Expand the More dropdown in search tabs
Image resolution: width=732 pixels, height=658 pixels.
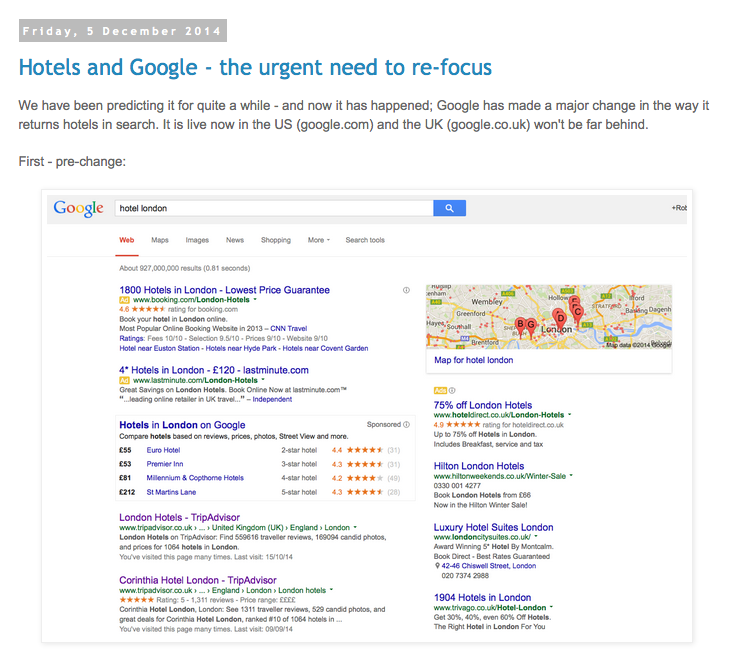(x=318, y=240)
